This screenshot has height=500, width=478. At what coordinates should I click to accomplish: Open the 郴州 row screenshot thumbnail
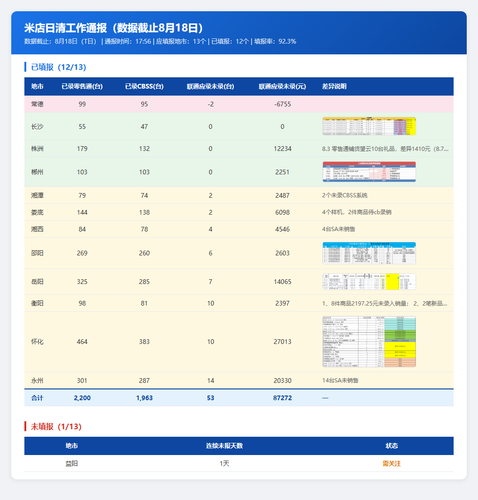[x=369, y=172]
